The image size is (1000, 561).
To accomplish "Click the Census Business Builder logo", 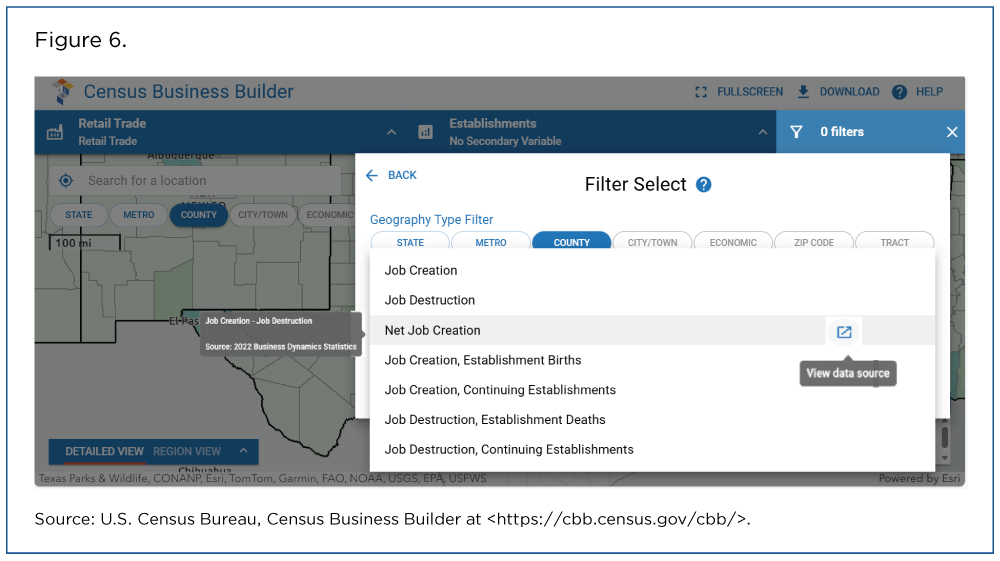I will pos(63,92).
